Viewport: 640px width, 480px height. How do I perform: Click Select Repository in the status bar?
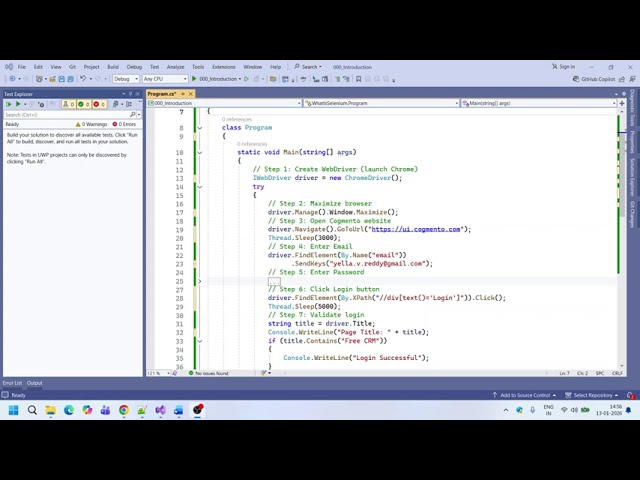[591, 395]
